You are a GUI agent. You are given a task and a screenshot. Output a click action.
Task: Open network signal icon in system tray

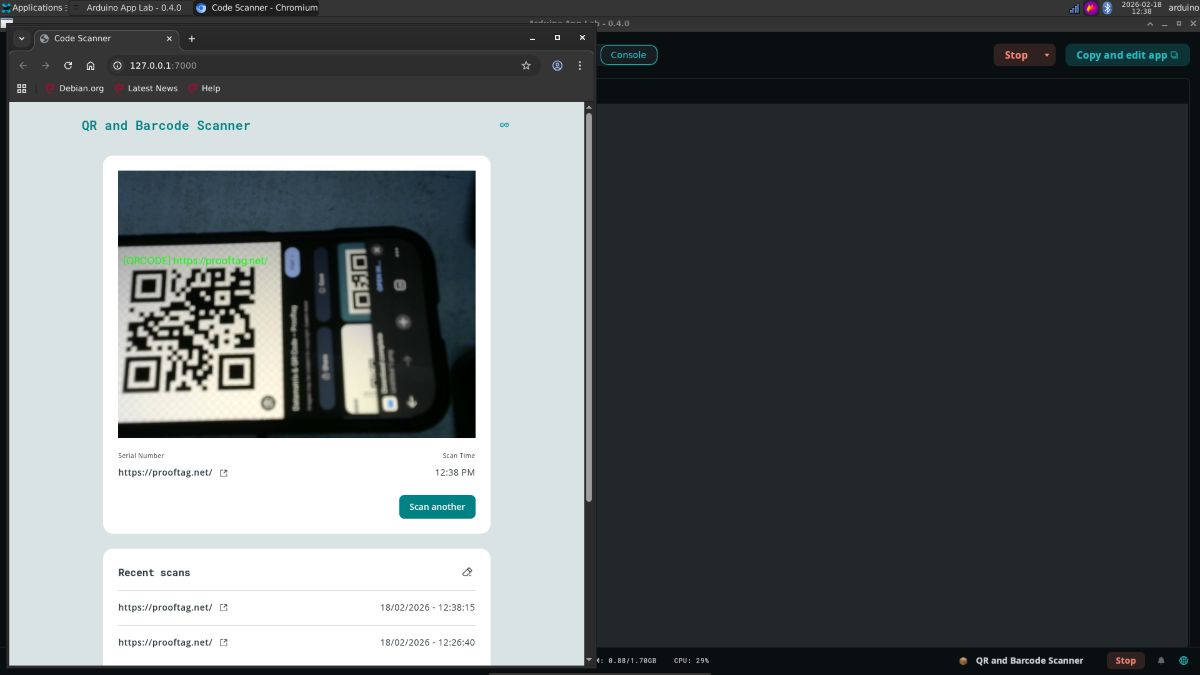(x=1075, y=7)
